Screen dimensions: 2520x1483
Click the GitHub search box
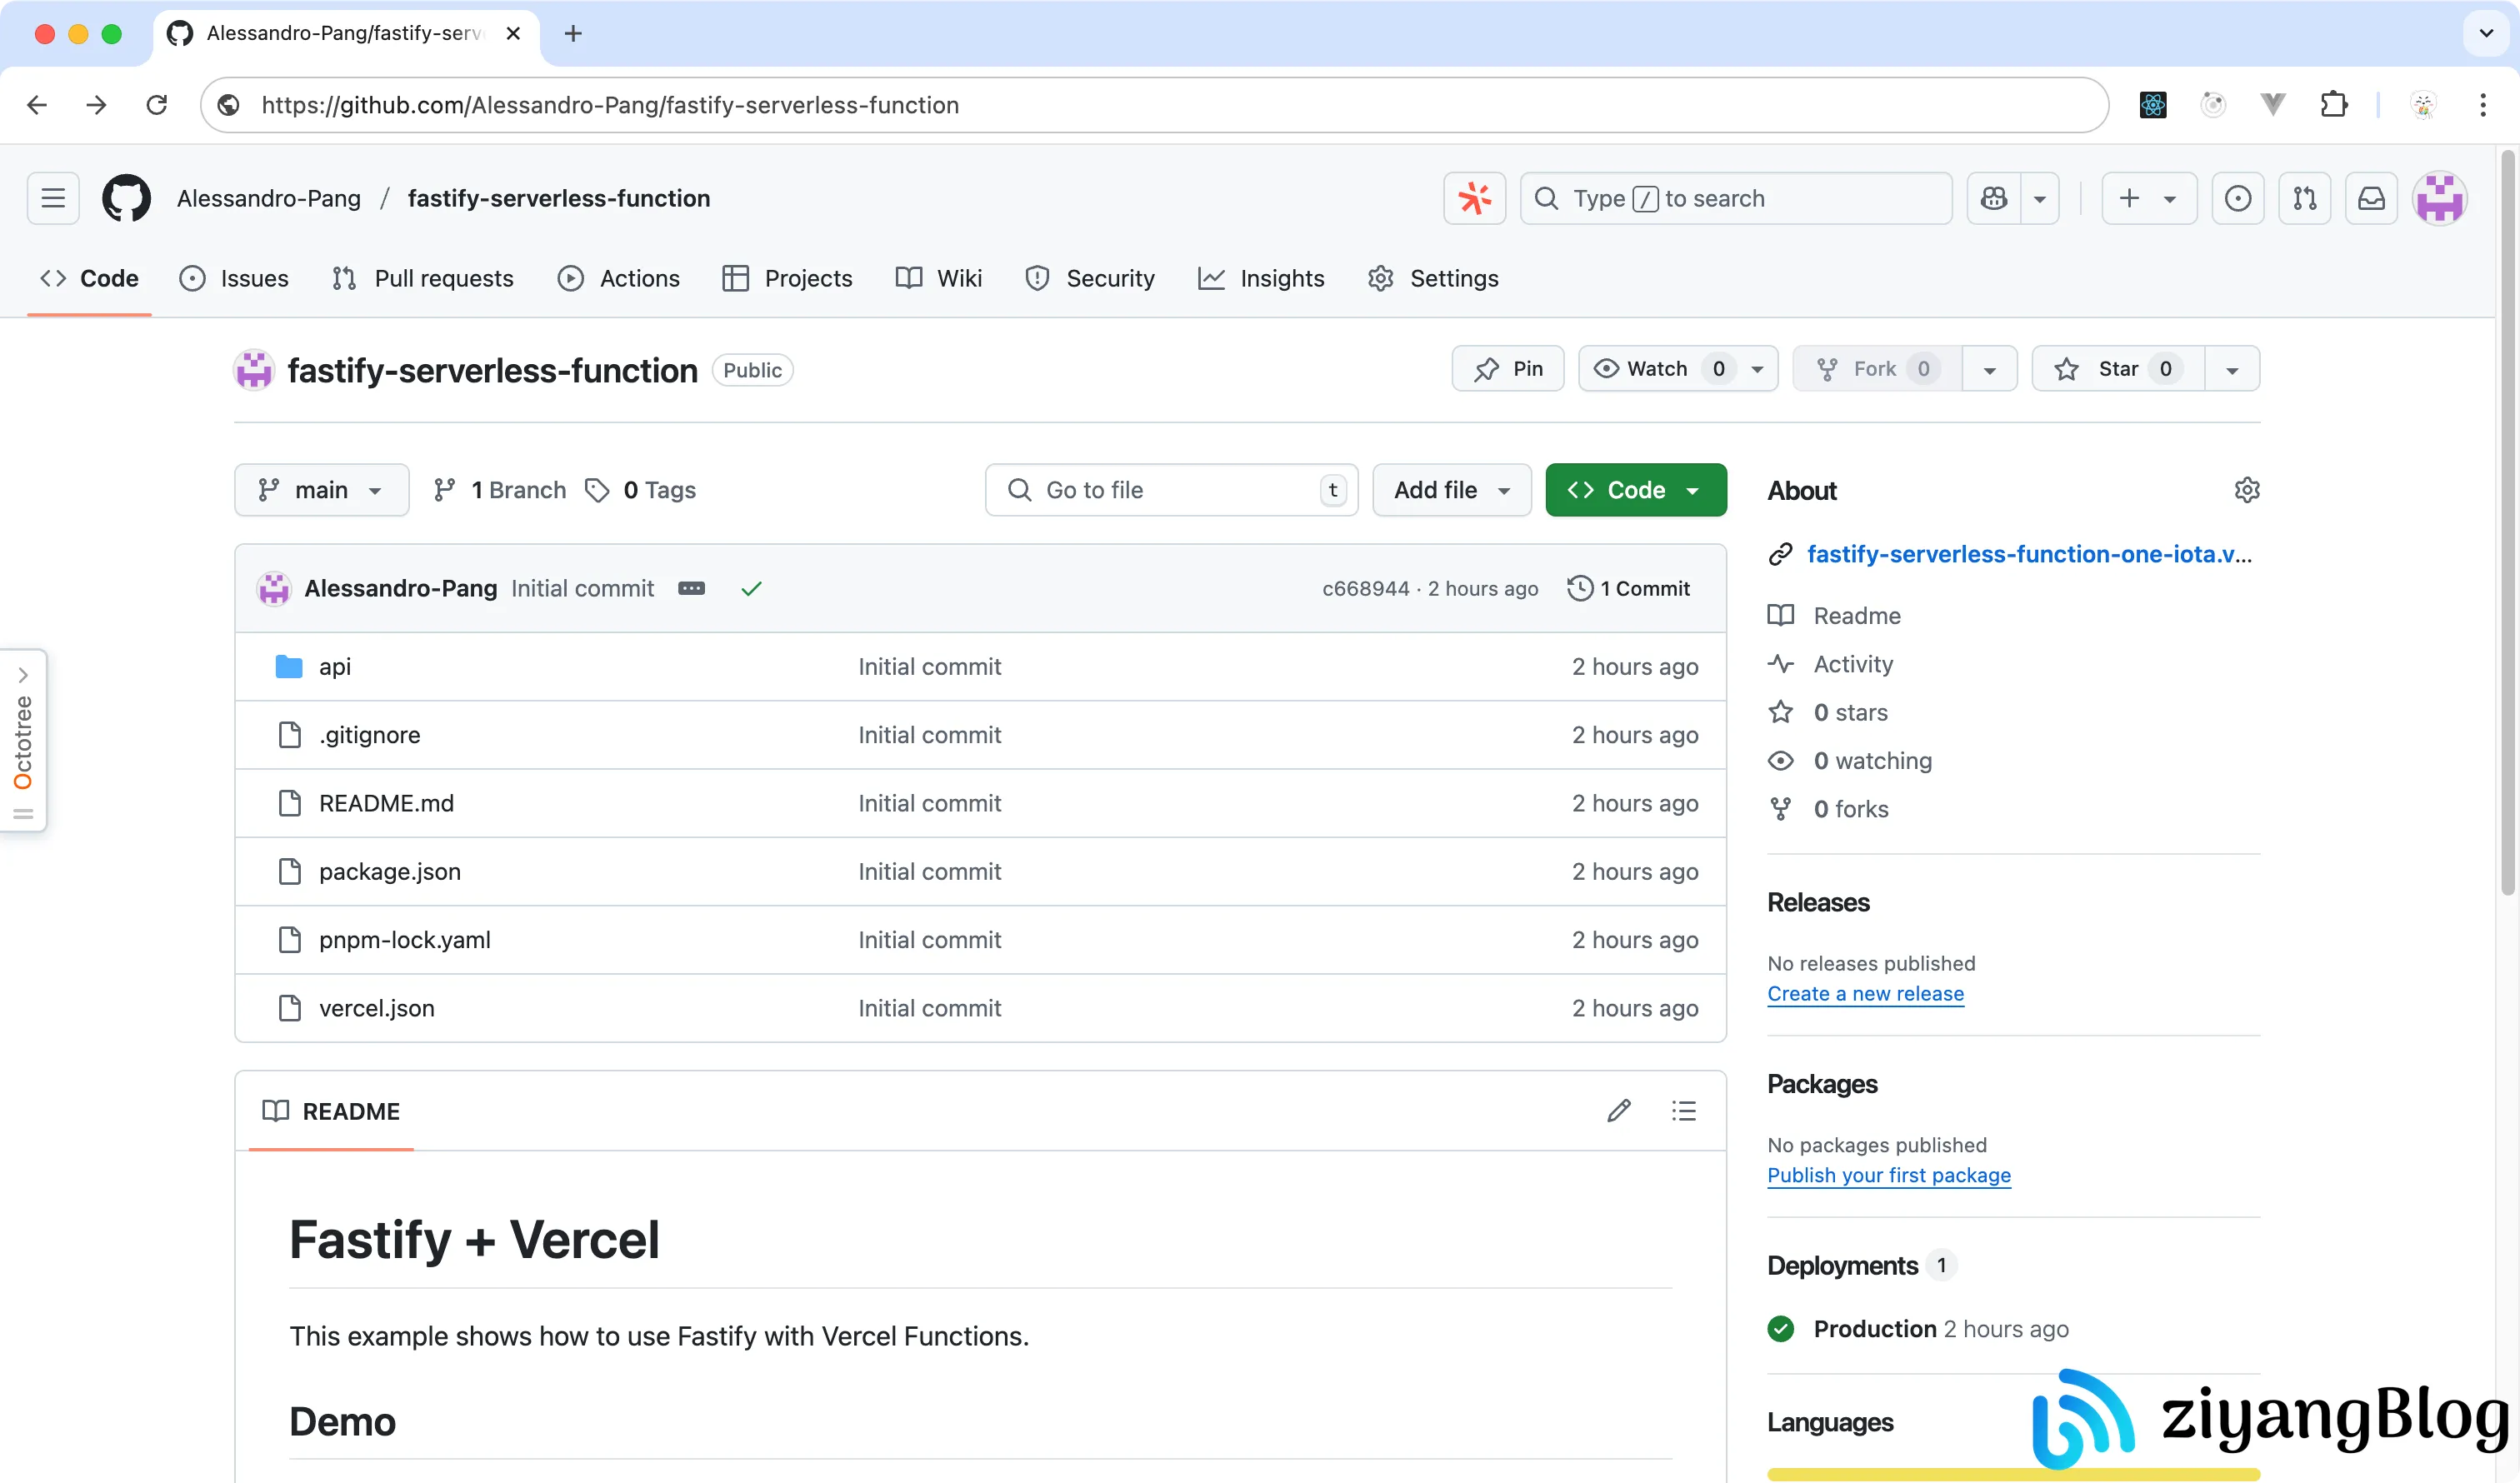coord(1736,198)
